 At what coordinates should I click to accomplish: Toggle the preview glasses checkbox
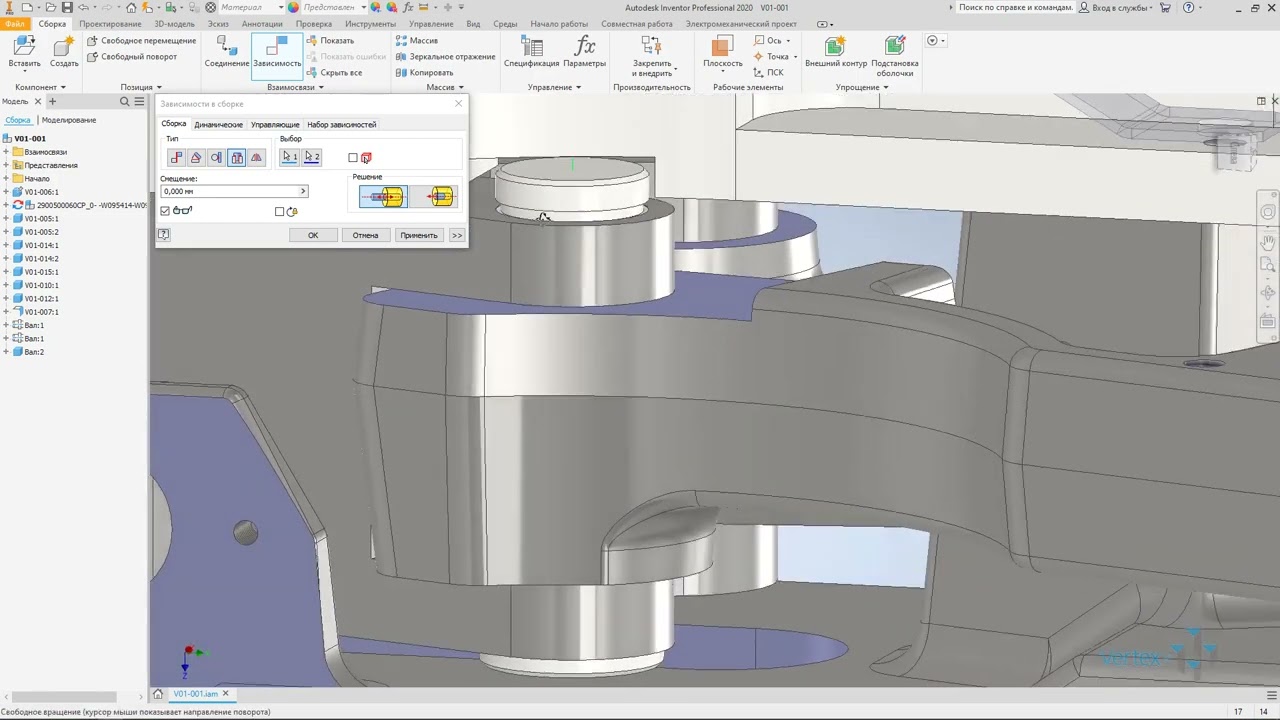point(165,211)
